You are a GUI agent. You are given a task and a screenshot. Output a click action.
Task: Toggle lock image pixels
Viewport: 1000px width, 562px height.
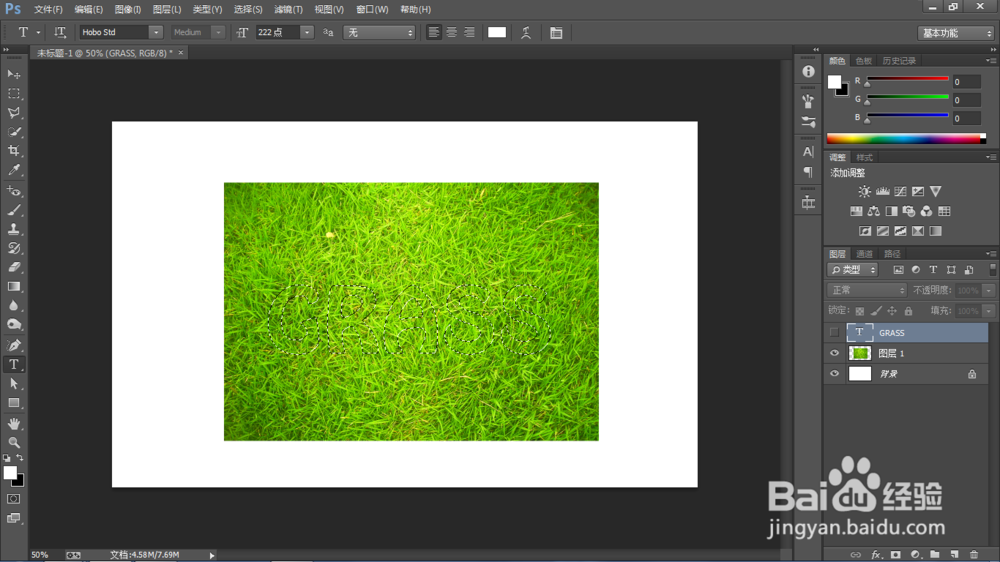point(876,311)
